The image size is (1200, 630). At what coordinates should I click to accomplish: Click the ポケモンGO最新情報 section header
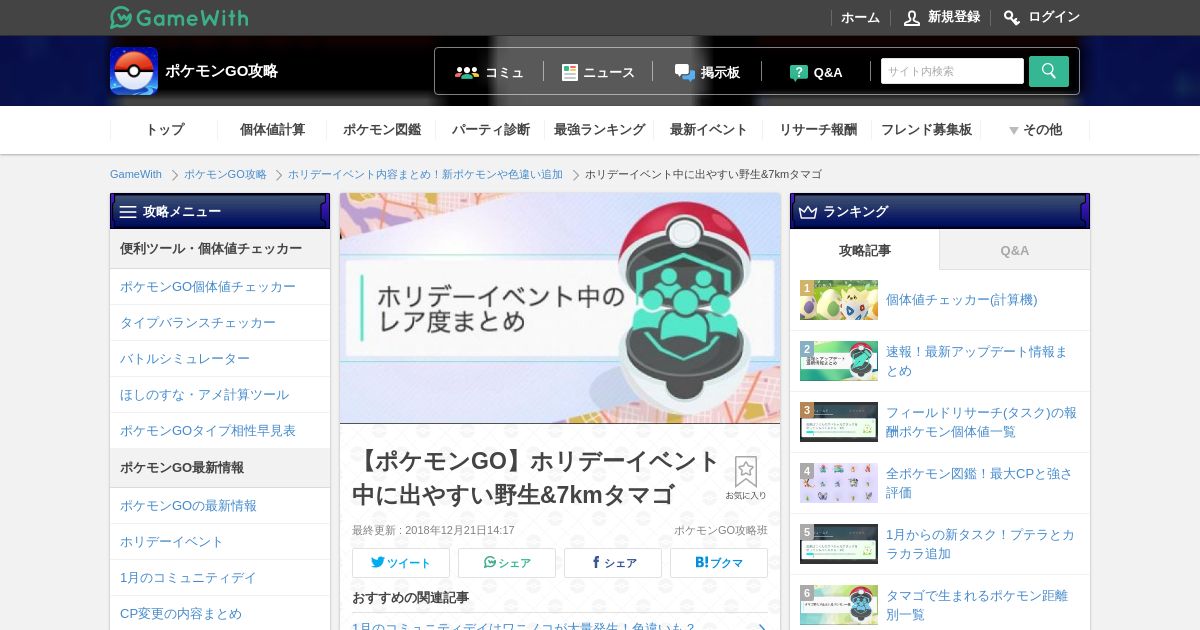(x=220, y=468)
